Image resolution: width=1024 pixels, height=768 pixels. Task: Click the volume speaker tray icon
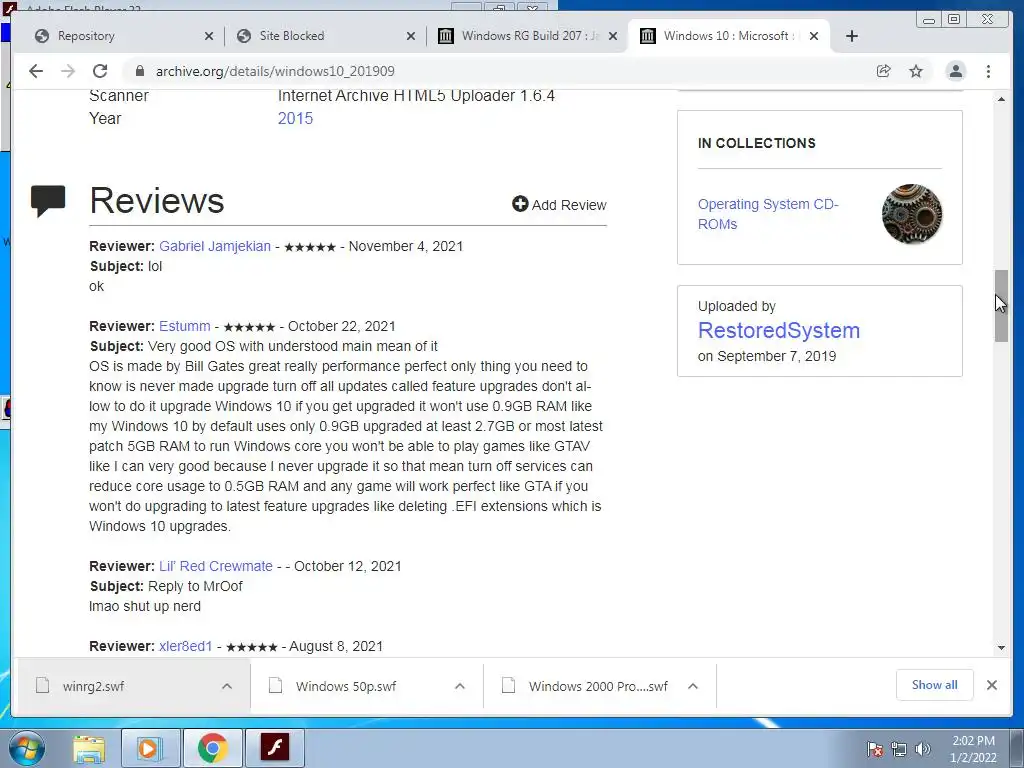tap(922, 749)
